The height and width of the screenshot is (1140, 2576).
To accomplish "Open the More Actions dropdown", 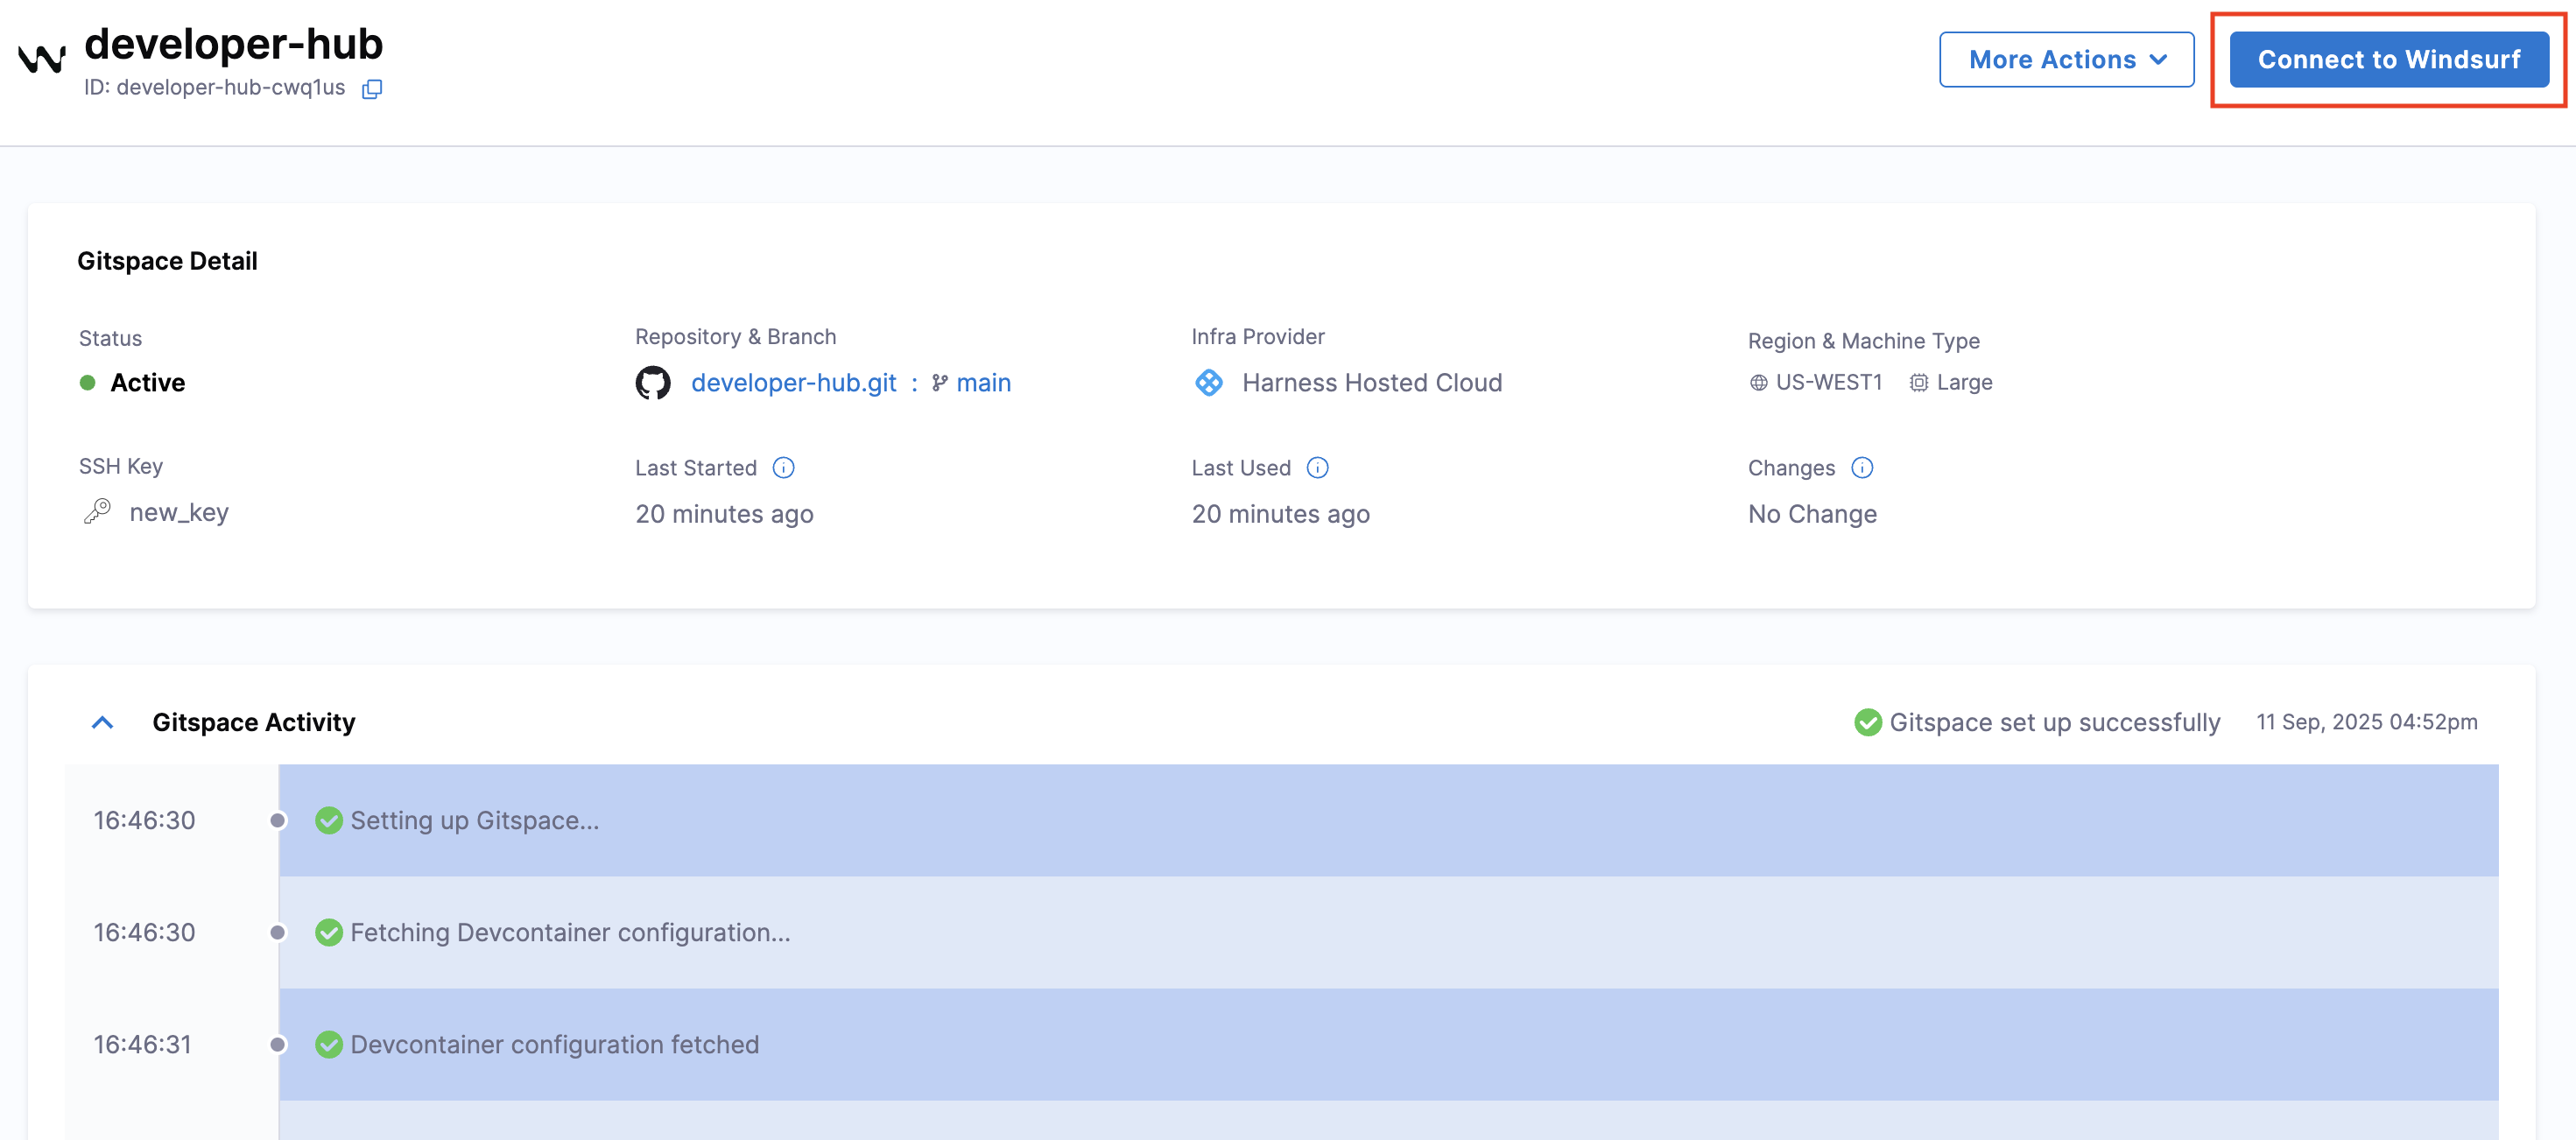I will 2066,60.
